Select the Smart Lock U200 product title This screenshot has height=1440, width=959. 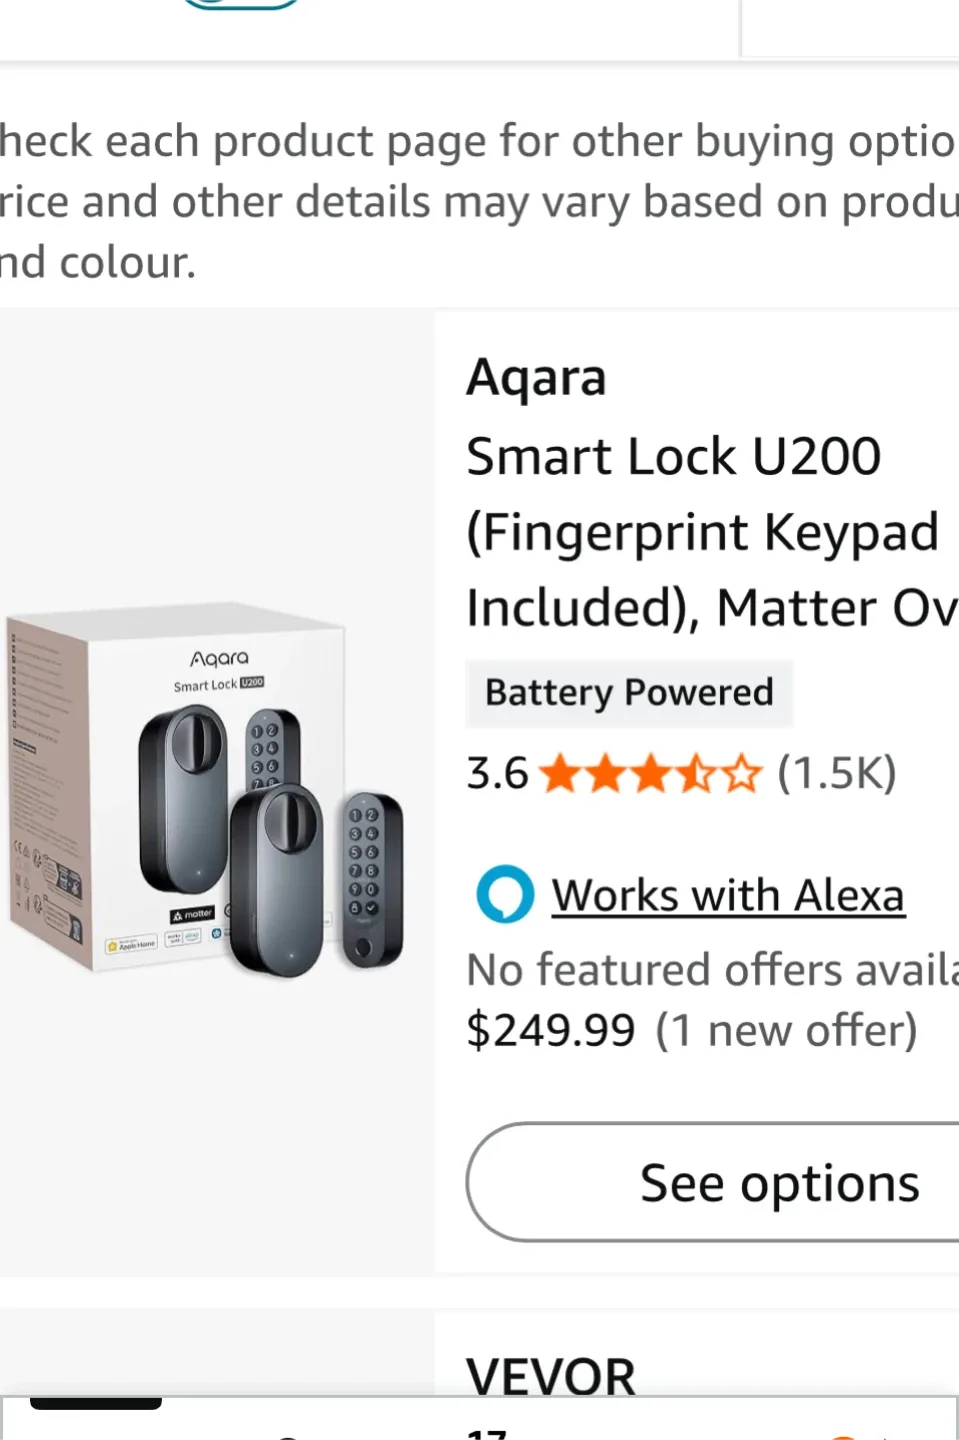[x=700, y=530]
